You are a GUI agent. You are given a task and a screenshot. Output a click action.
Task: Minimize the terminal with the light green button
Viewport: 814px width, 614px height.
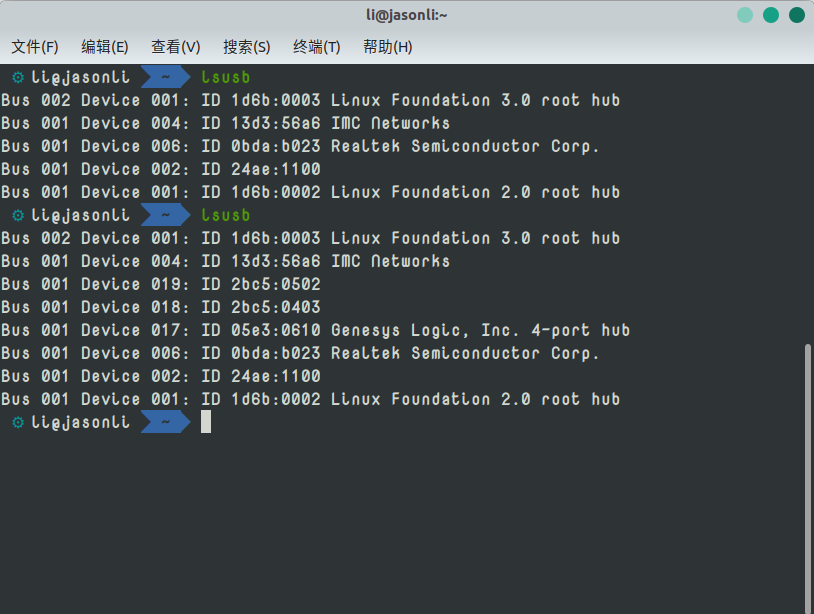[745, 15]
